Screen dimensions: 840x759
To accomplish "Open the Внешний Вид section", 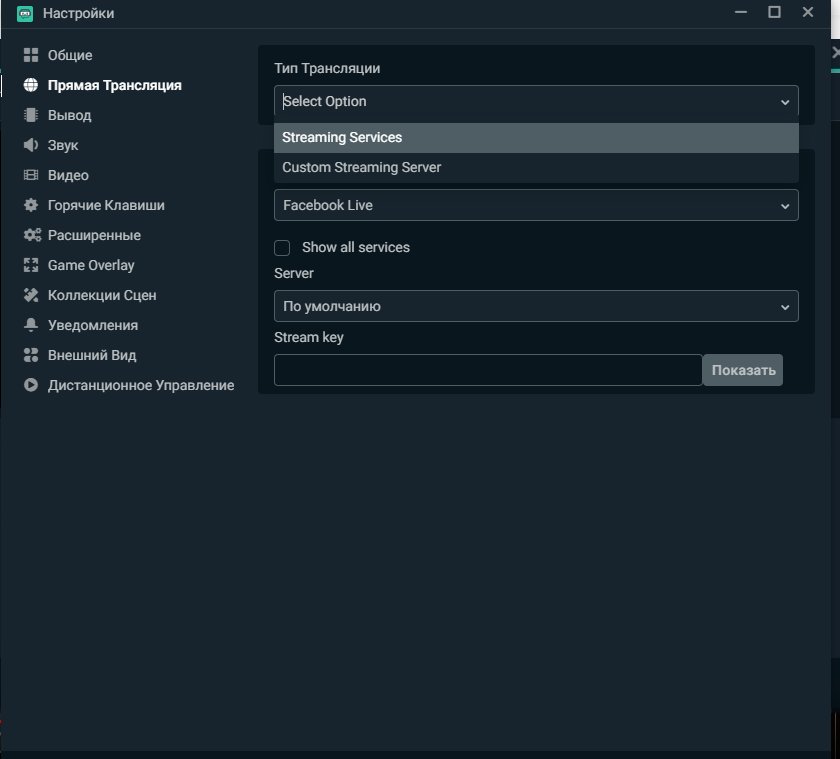I will [x=91, y=355].
